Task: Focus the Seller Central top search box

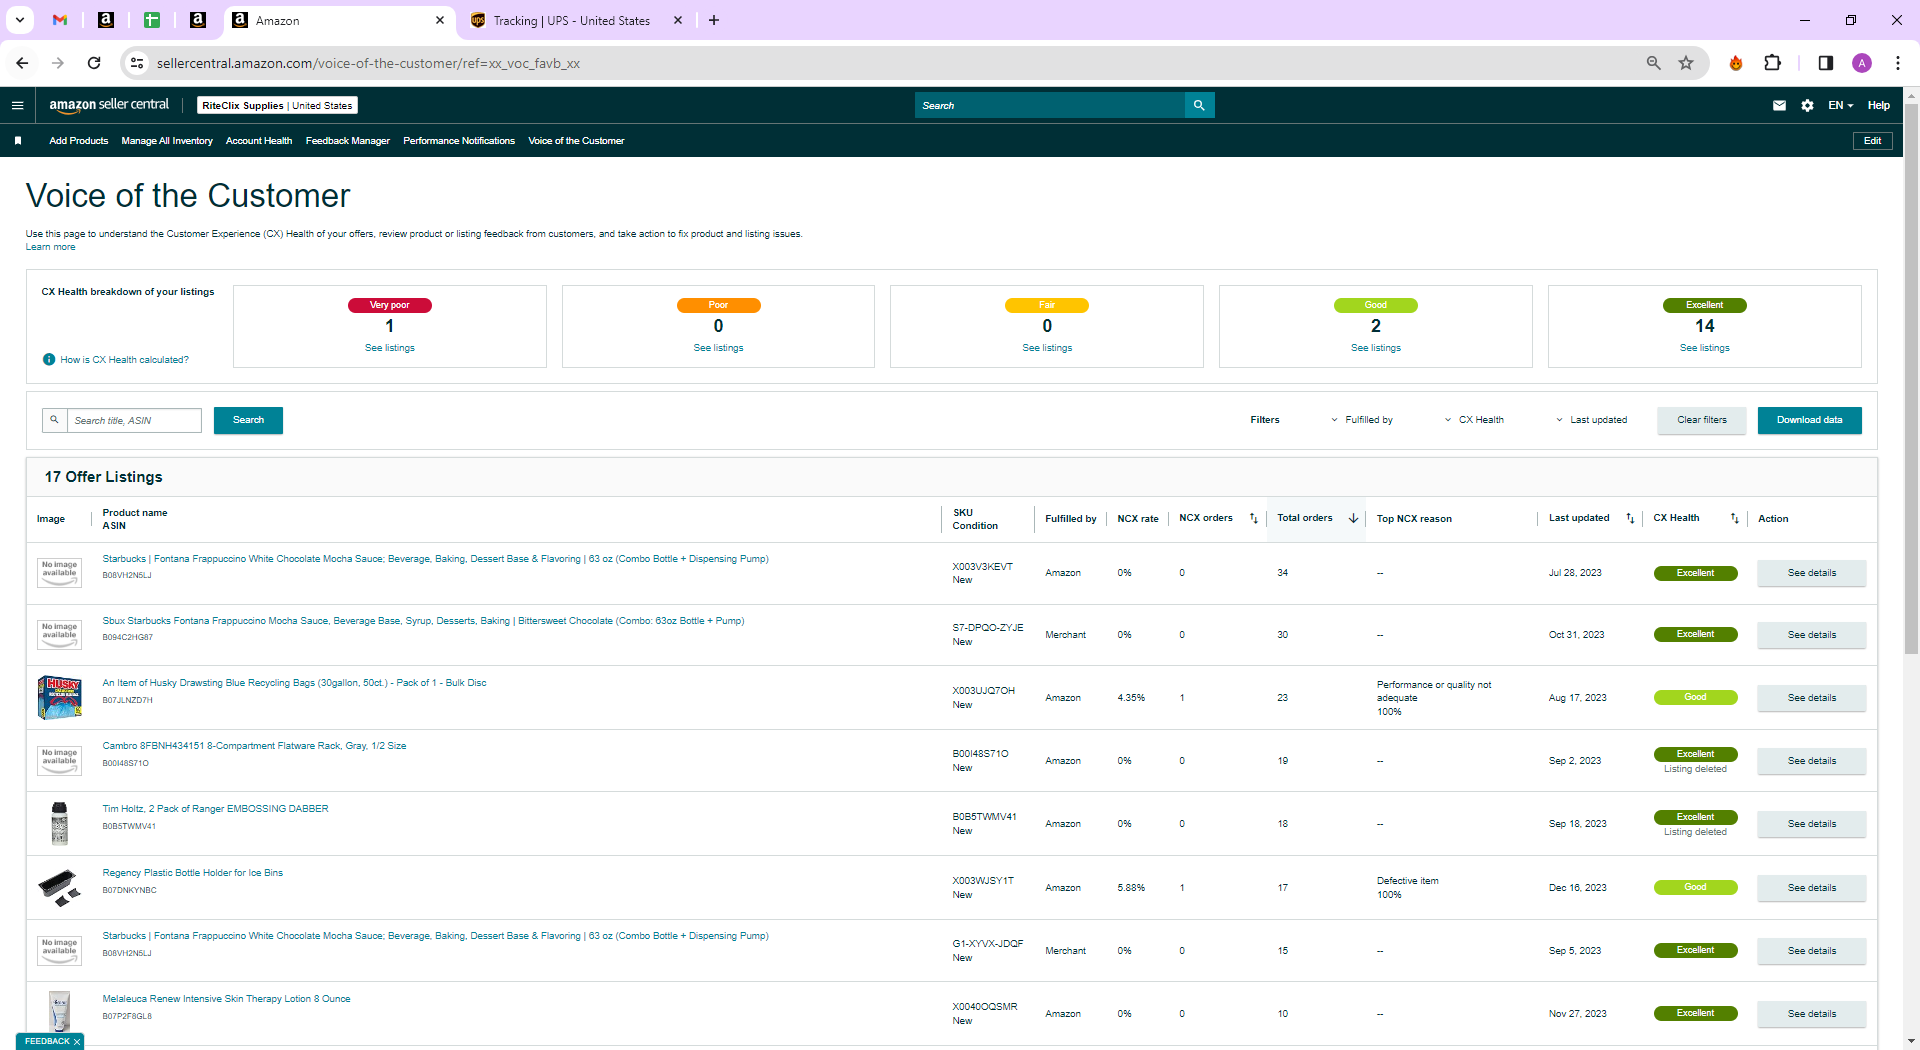Action: click(1050, 105)
